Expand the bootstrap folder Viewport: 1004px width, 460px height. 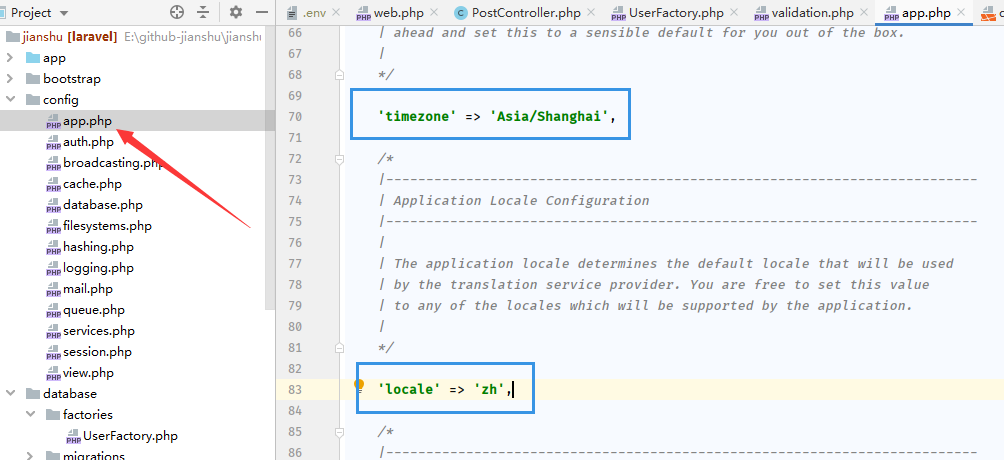click(x=10, y=79)
